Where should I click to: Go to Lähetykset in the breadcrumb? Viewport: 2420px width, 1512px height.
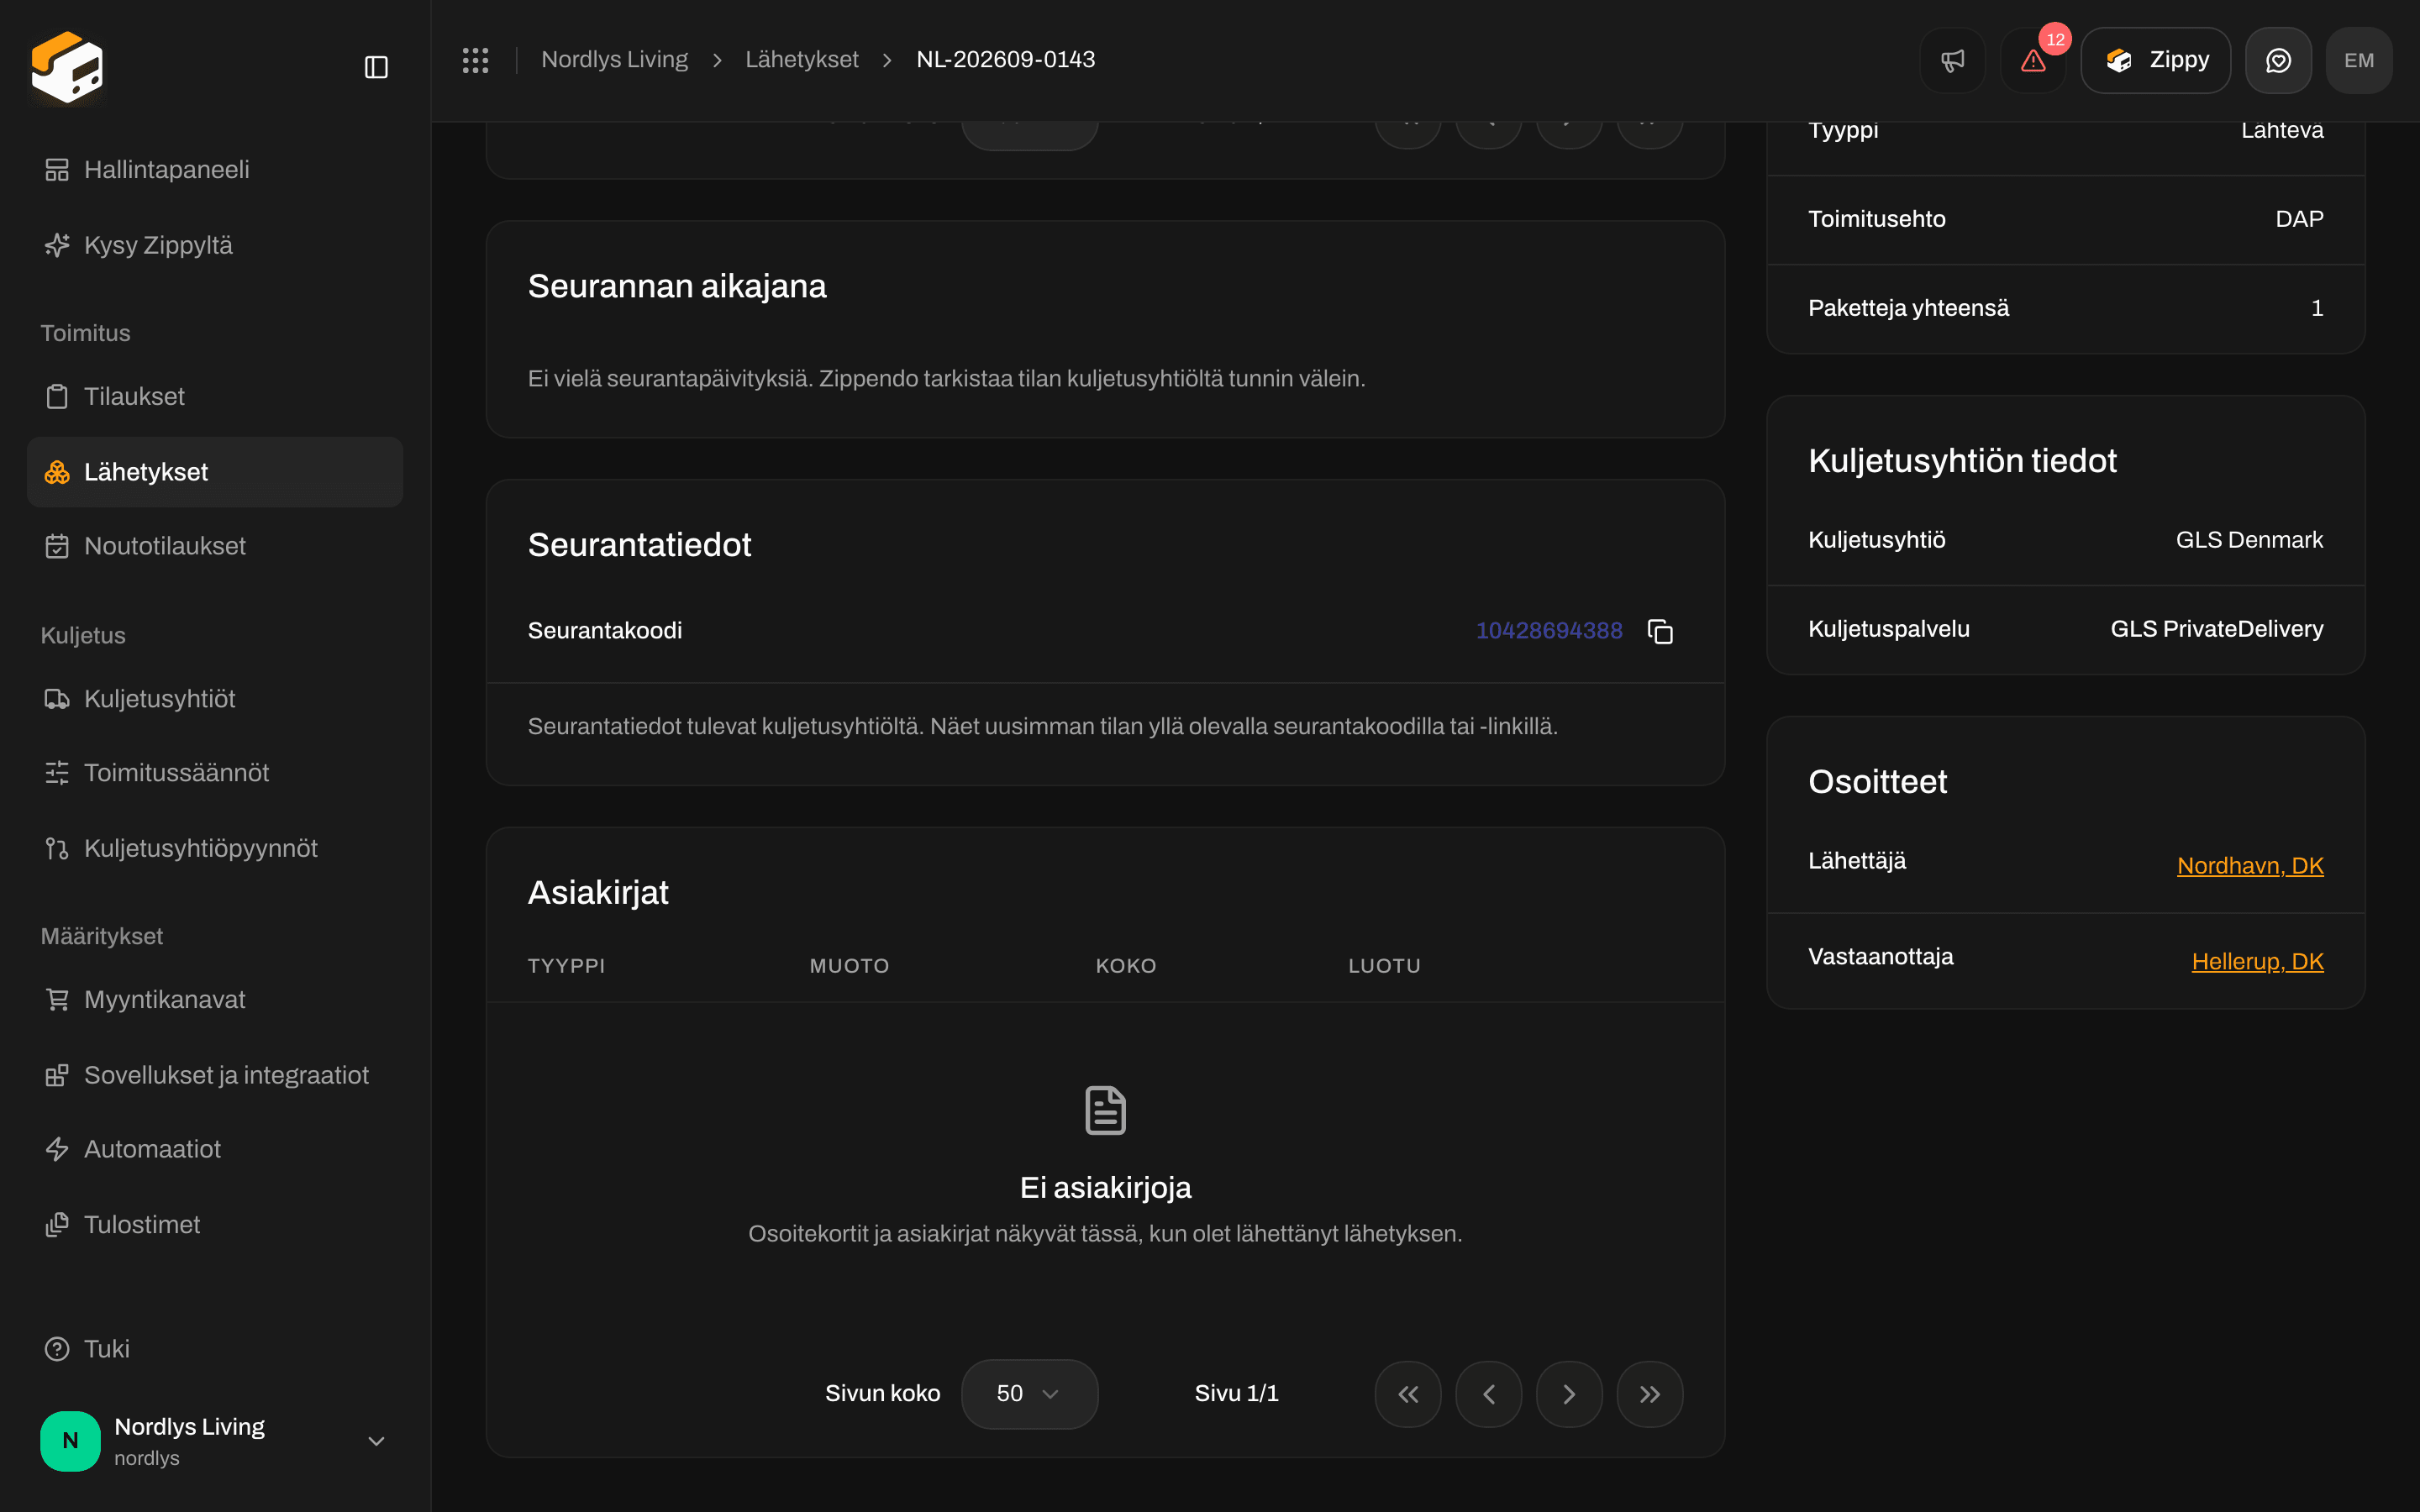pyautogui.click(x=801, y=60)
